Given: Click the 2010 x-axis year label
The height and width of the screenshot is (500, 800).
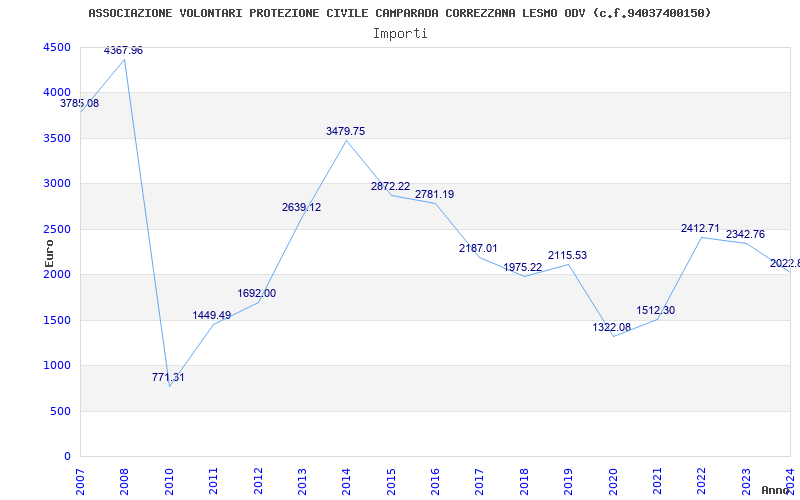Looking at the screenshot, I should coord(169,481).
